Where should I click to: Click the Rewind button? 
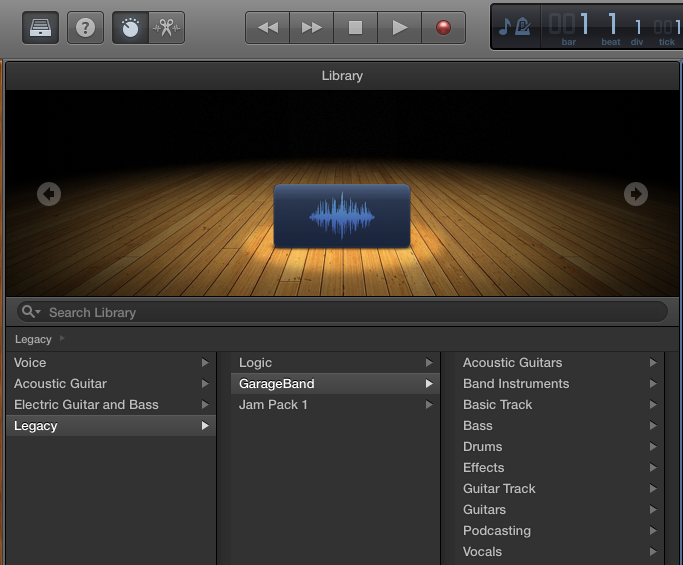point(267,28)
